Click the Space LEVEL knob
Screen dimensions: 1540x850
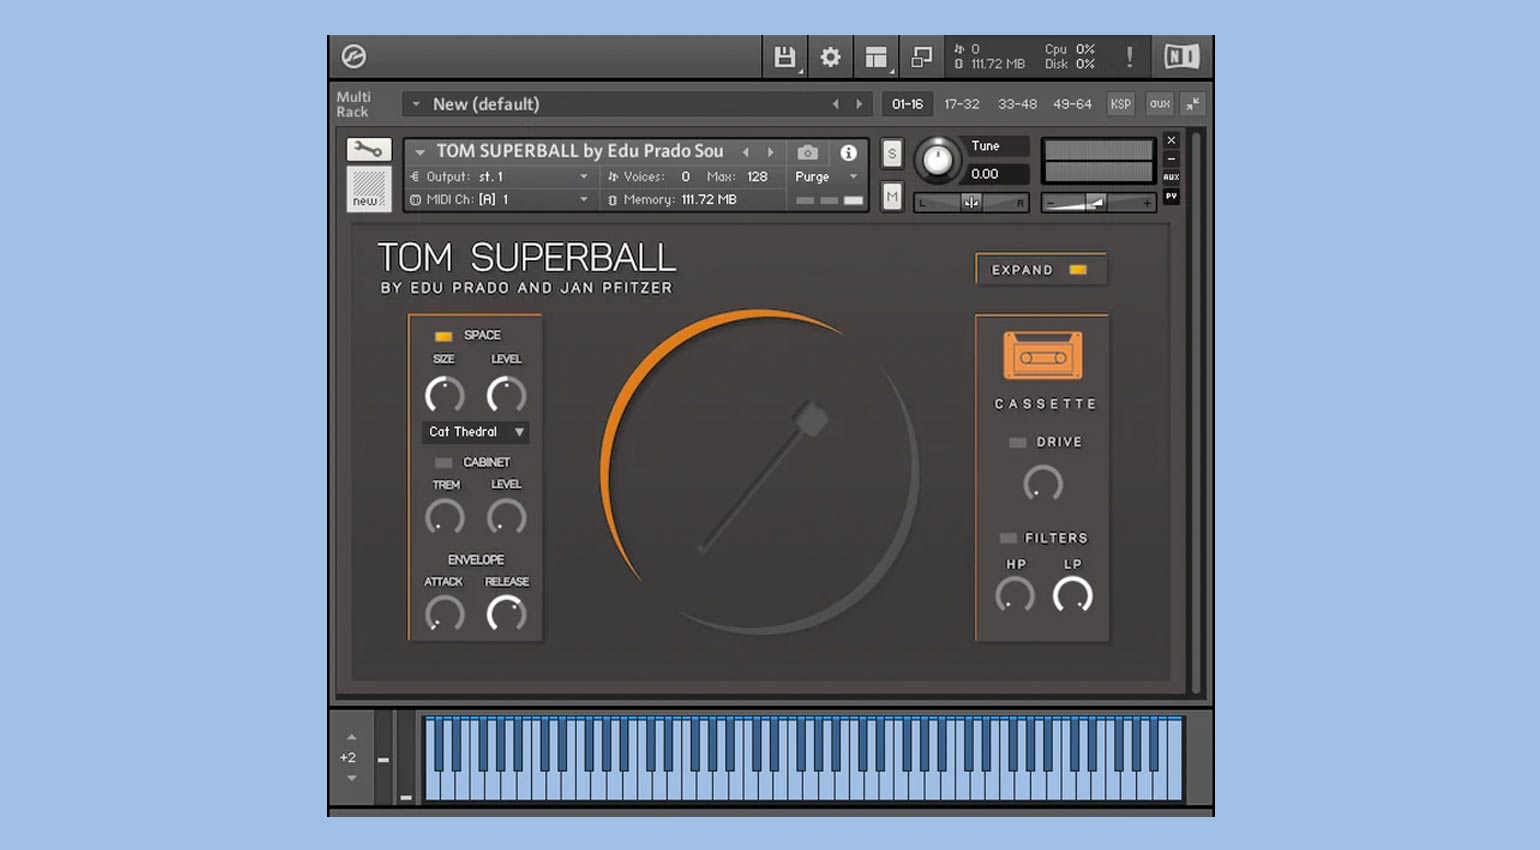point(506,396)
